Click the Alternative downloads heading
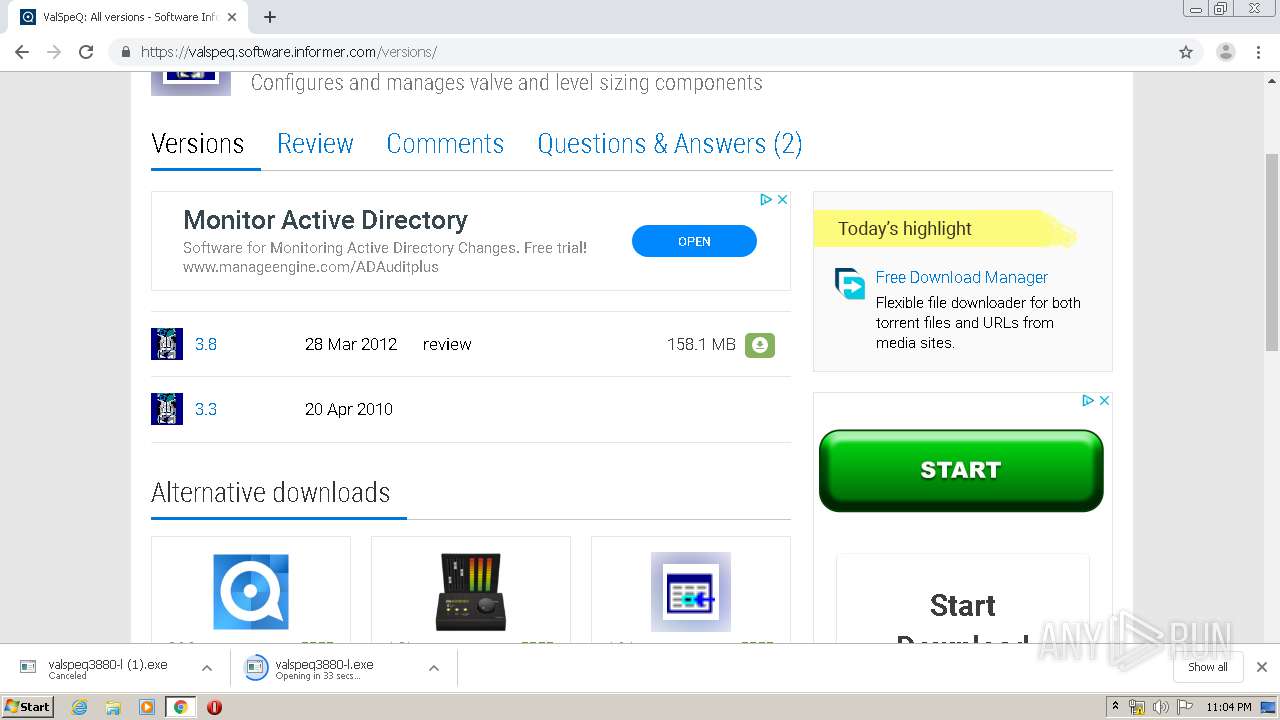Screen dimensions: 1280x720 [270, 493]
